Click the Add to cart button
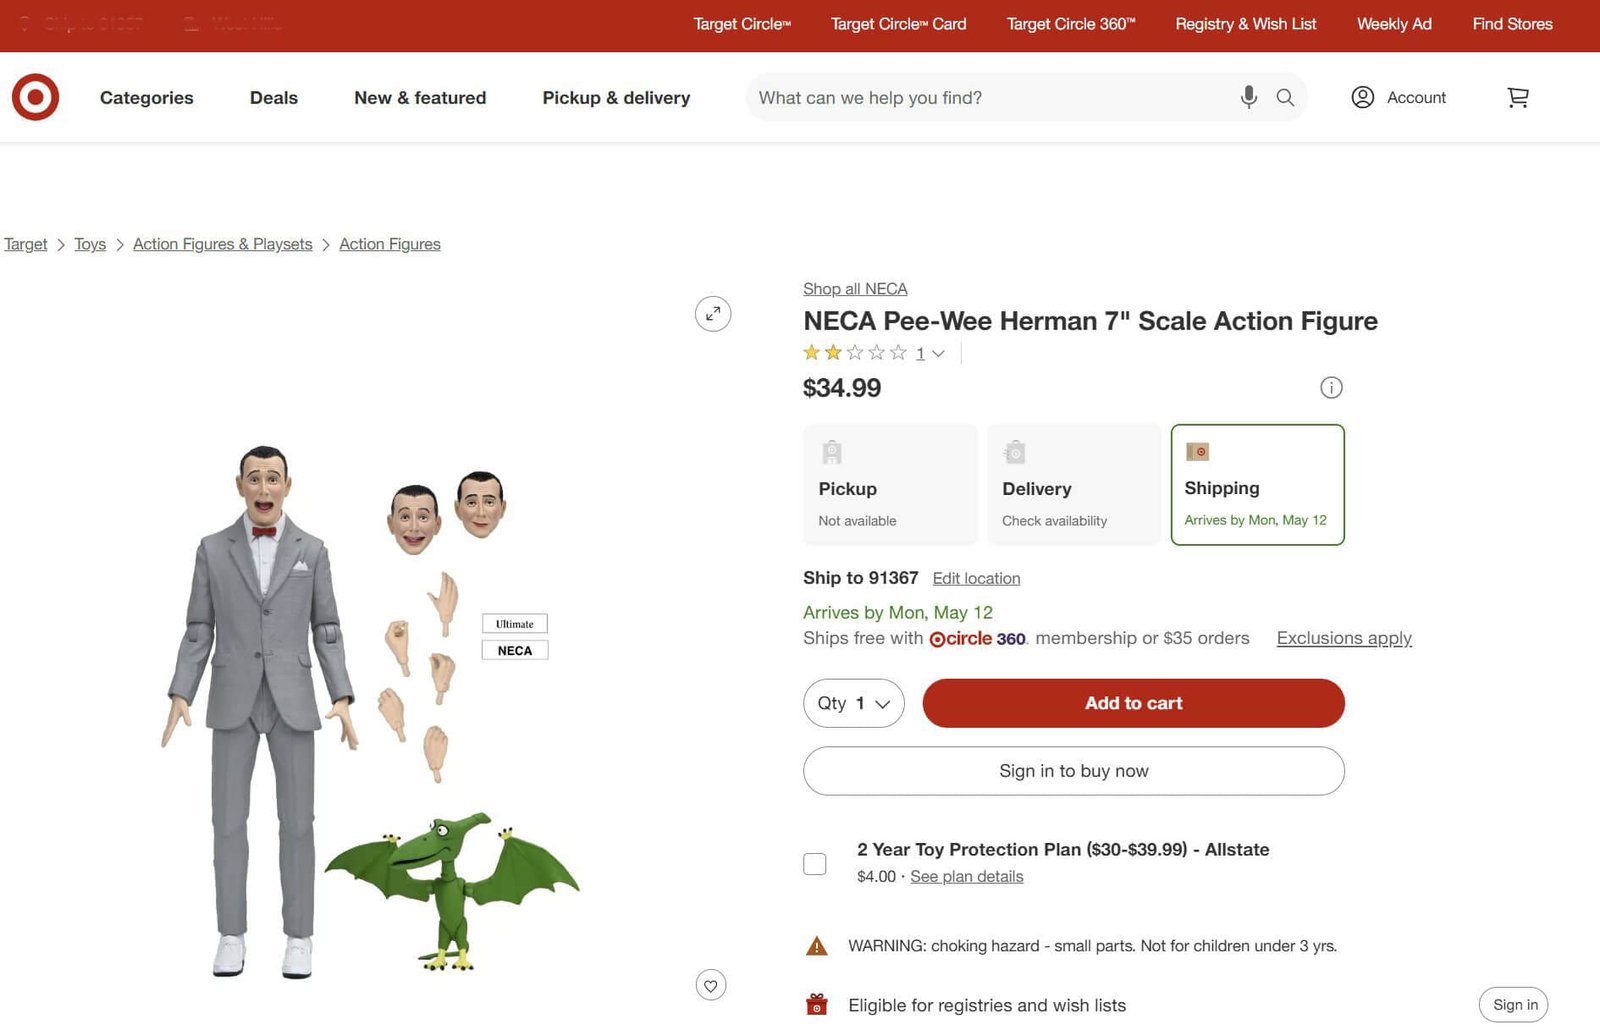 point(1133,703)
